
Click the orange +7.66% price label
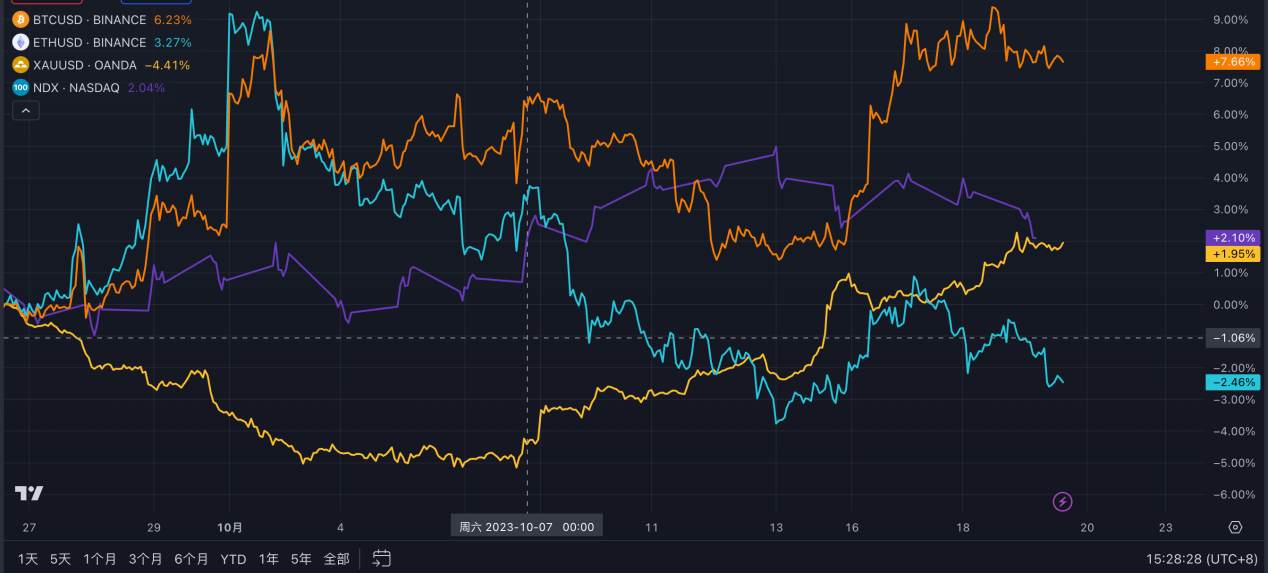coord(1234,62)
